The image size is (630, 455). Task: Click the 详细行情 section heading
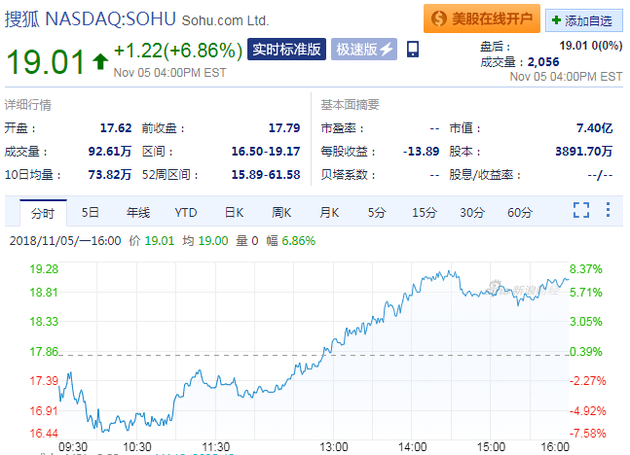coord(28,105)
